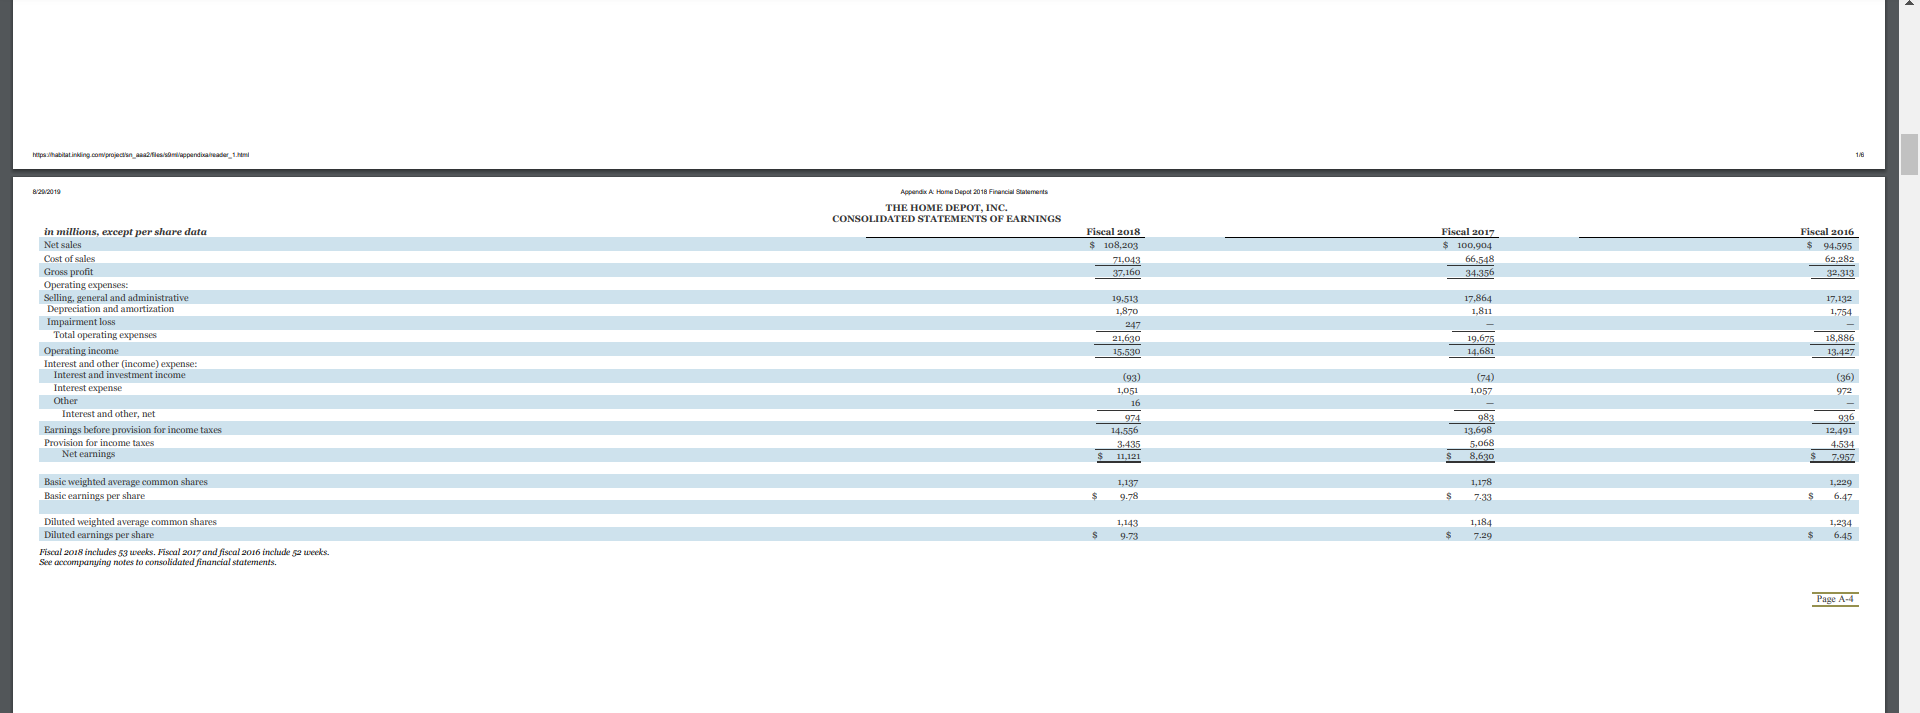This screenshot has width=1920, height=713.
Task: Click the total operating expenses value 21,630
Action: pyautogui.click(x=1126, y=338)
